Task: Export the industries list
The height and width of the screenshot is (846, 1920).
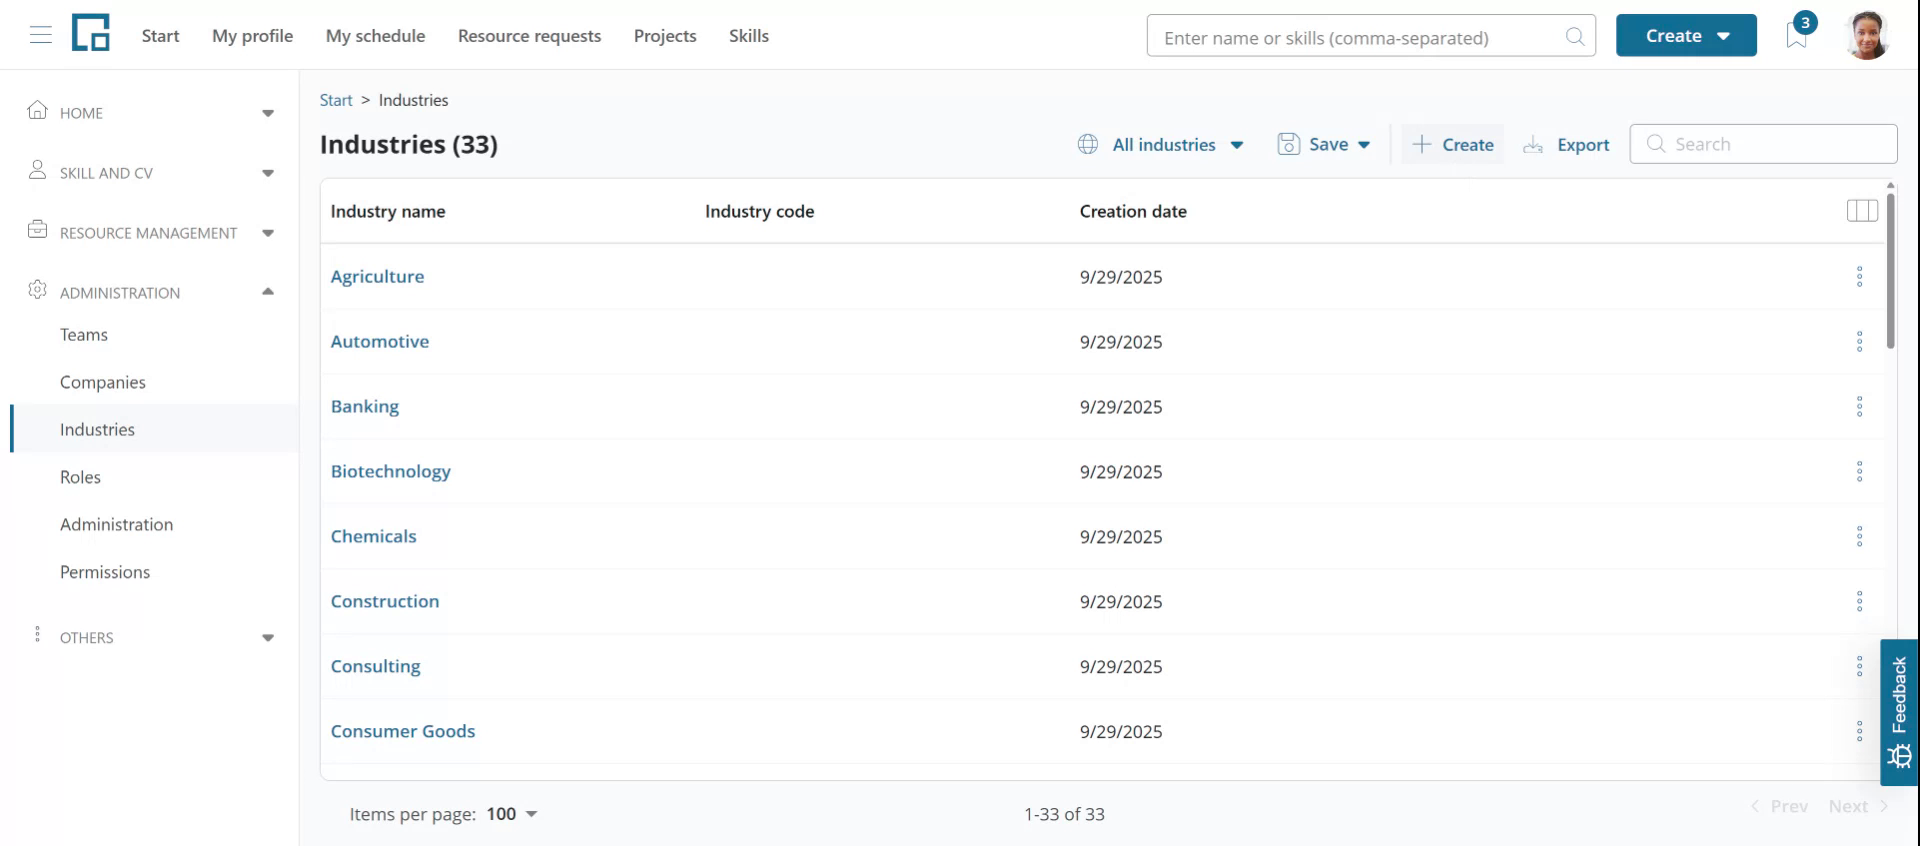Action: point(1566,145)
